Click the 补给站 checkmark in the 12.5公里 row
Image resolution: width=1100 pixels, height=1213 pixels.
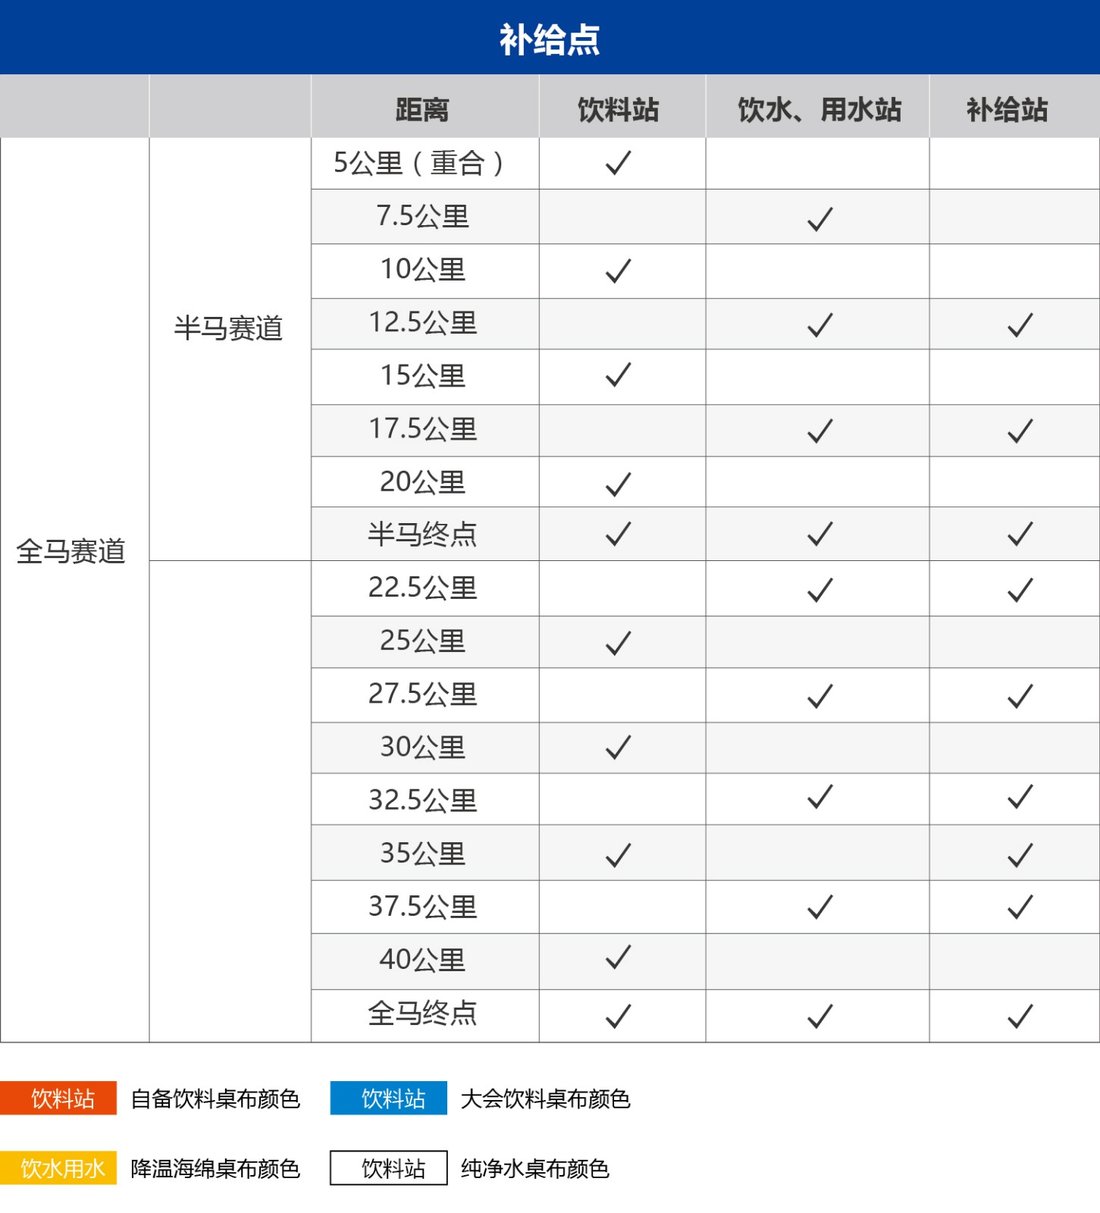pos(1020,325)
